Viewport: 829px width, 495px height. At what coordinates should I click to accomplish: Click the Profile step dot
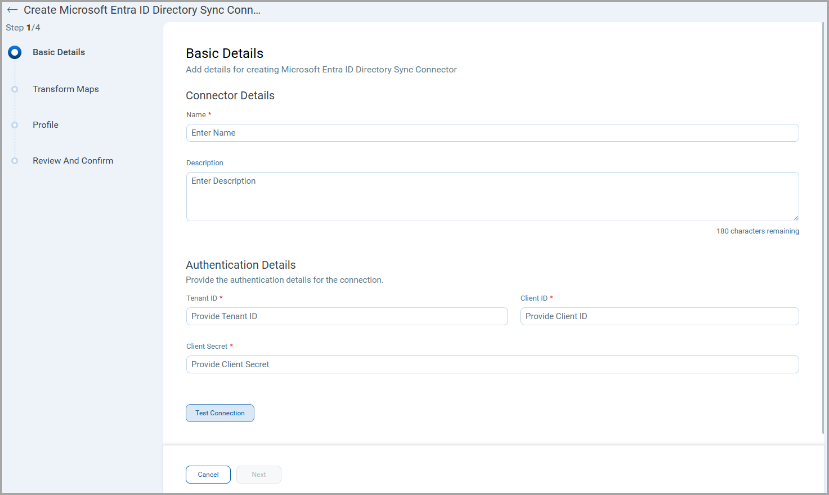[x=14, y=125]
